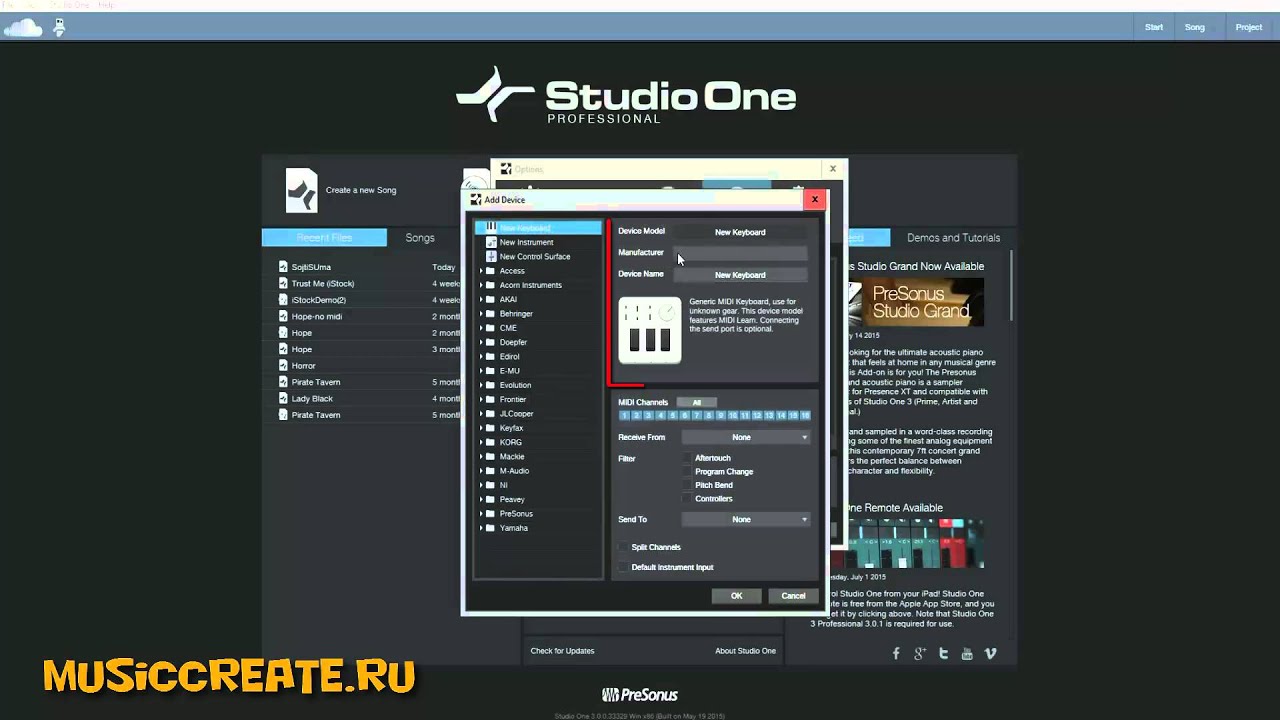Expand the Access manufacturer arrow
The image size is (1280, 720).
pyautogui.click(x=481, y=271)
